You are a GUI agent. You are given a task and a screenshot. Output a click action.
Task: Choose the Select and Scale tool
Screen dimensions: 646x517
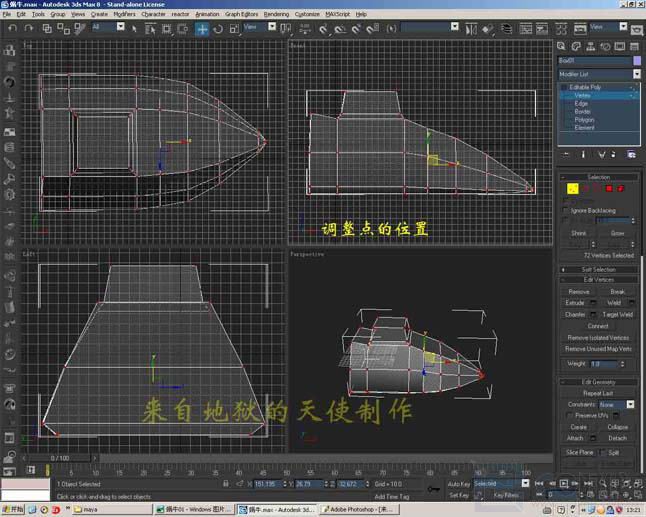234,29
